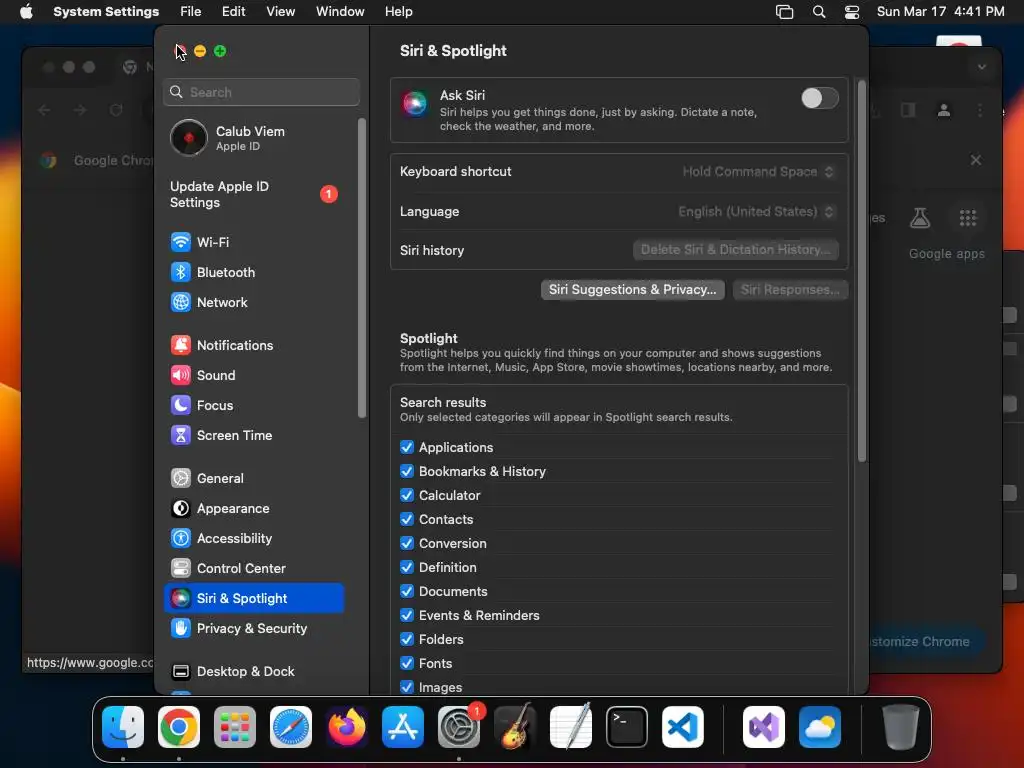Click Siri Responses button

pyautogui.click(x=790, y=290)
